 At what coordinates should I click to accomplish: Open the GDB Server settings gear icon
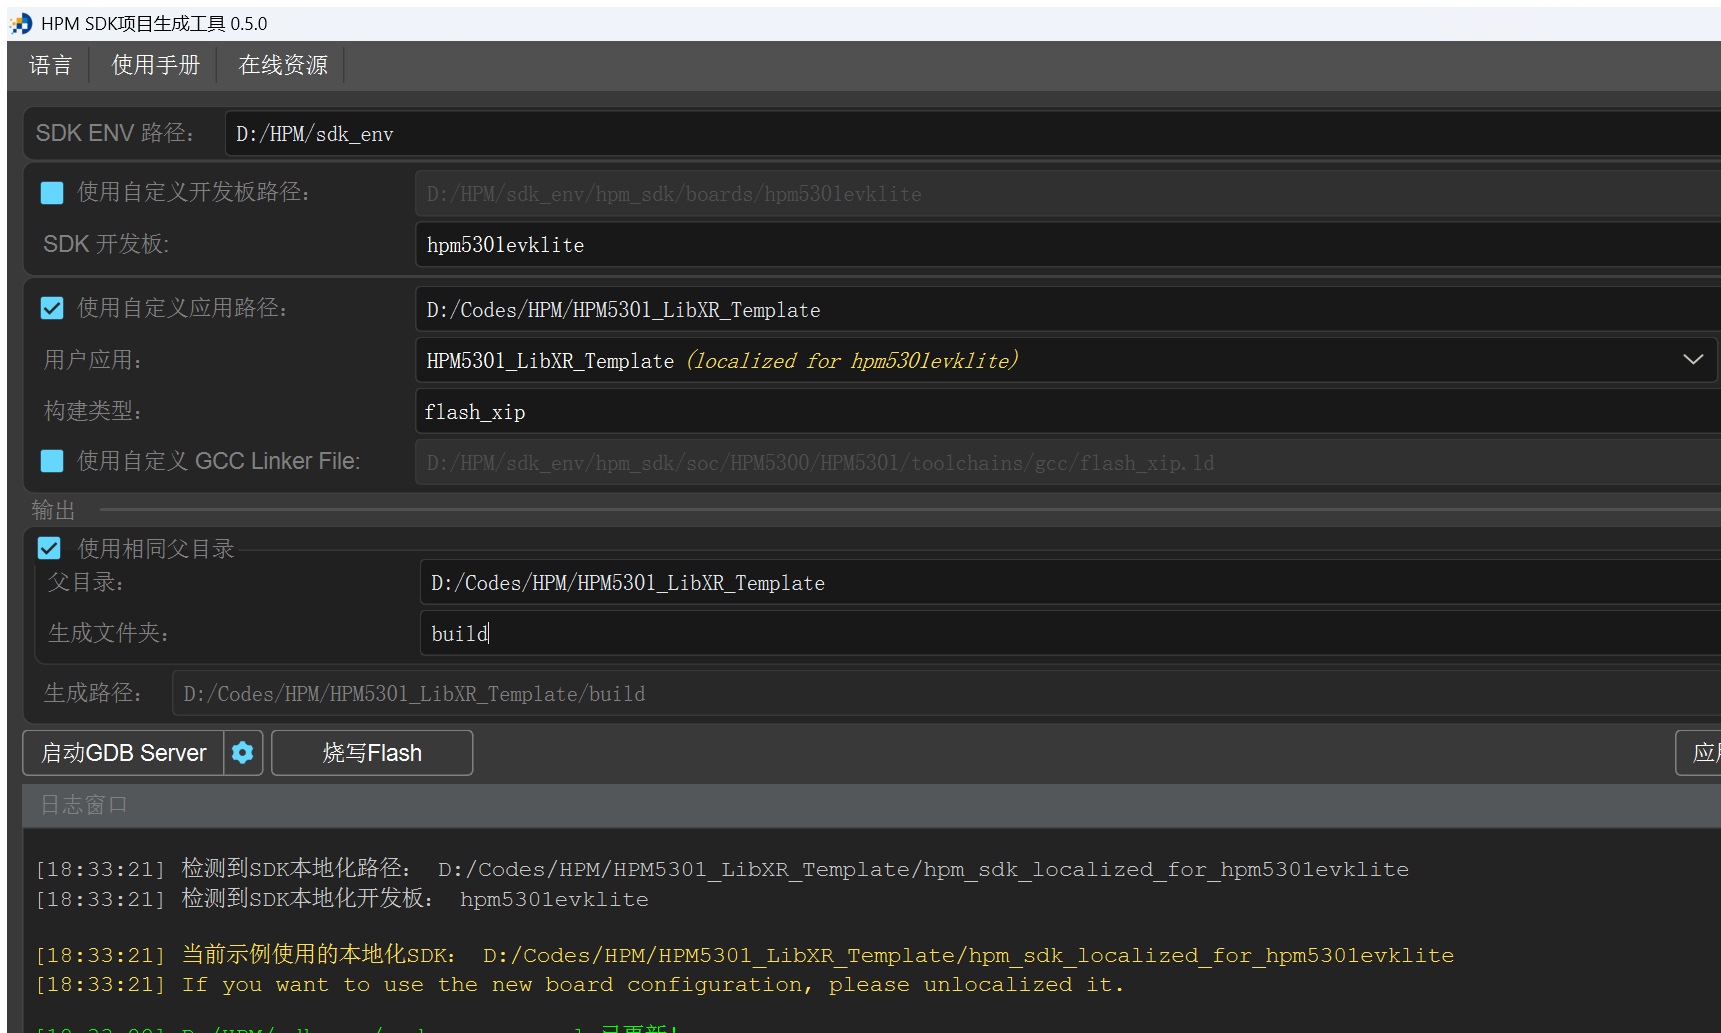pos(242,753)
